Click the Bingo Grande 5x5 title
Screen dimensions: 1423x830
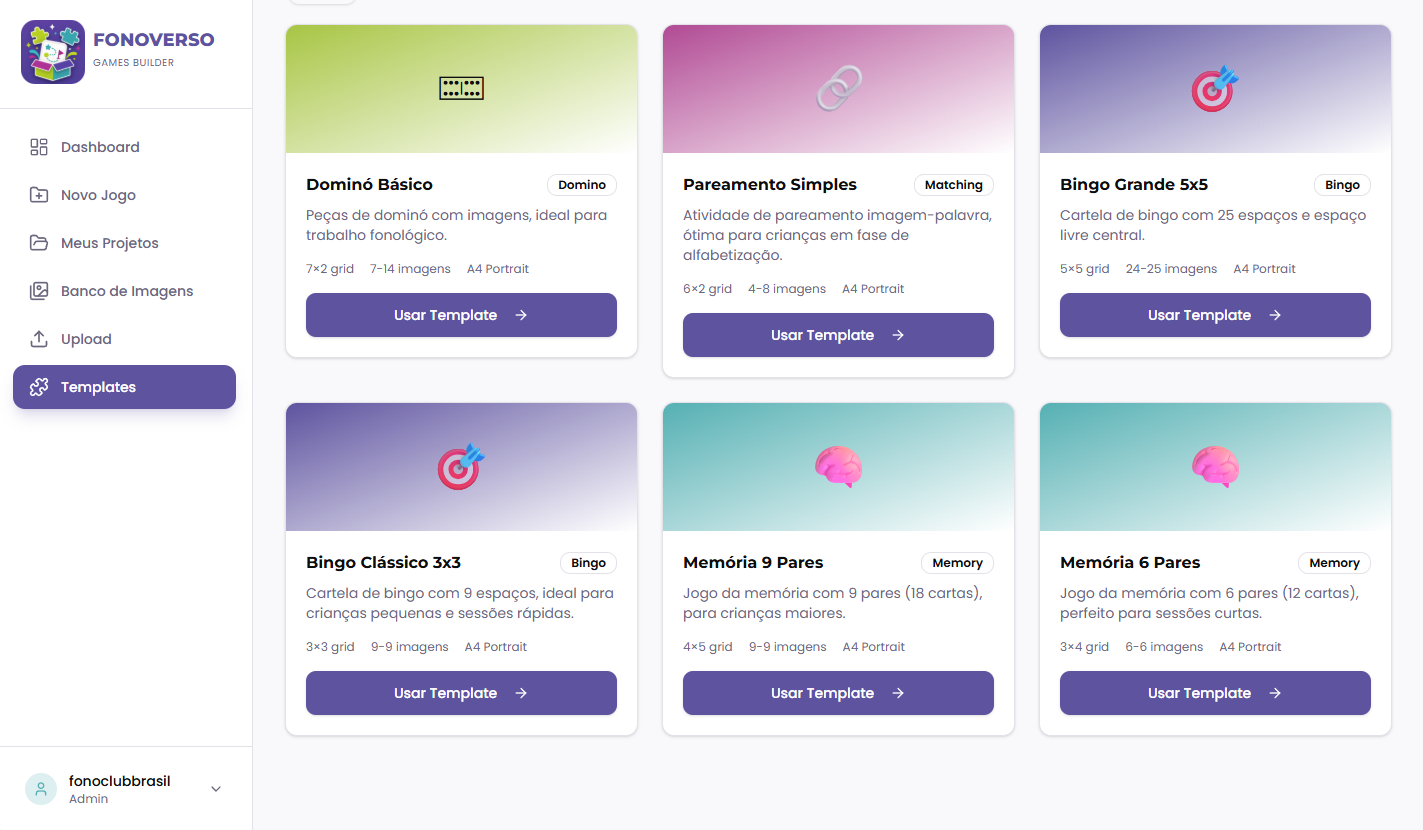tap(1134, 185)
